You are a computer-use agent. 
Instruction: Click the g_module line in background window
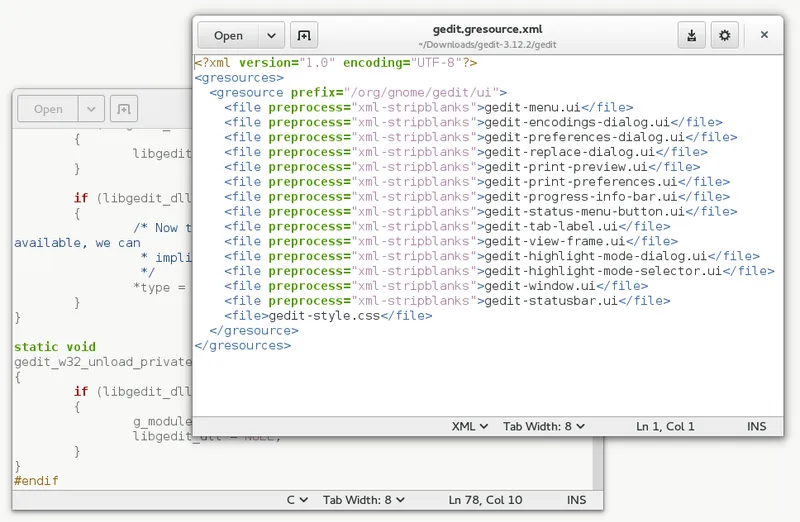162,421
